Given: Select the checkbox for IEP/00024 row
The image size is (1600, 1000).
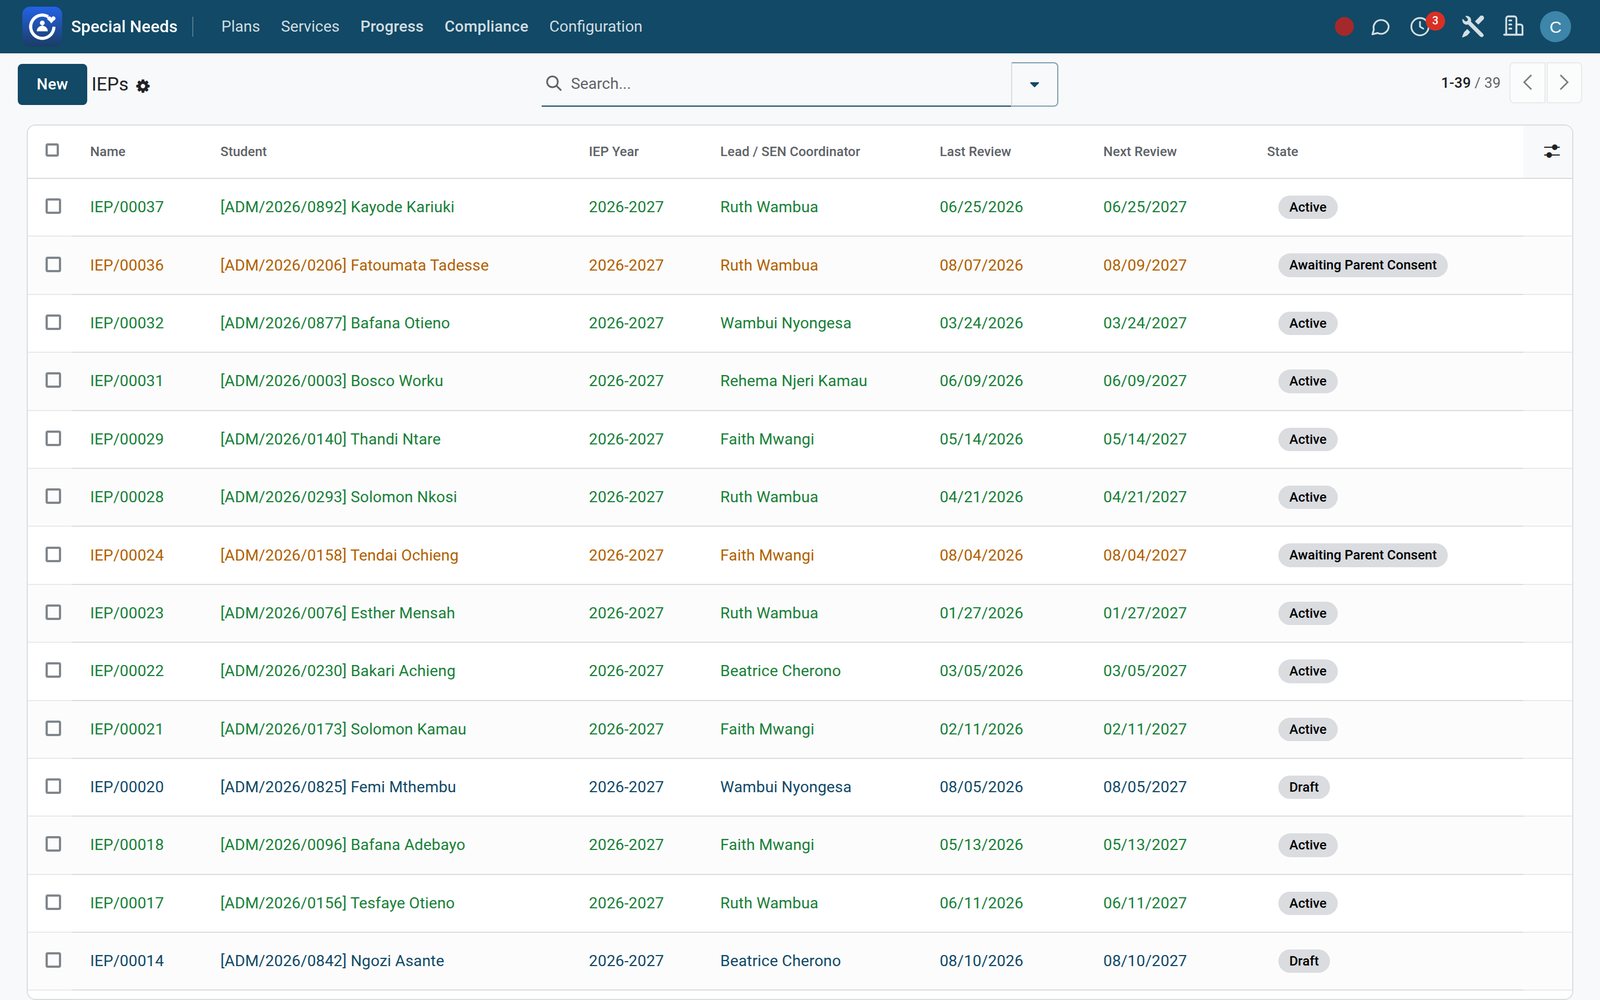Looking at the screenshot, I should pyautogui.click(x=53, y=554).
